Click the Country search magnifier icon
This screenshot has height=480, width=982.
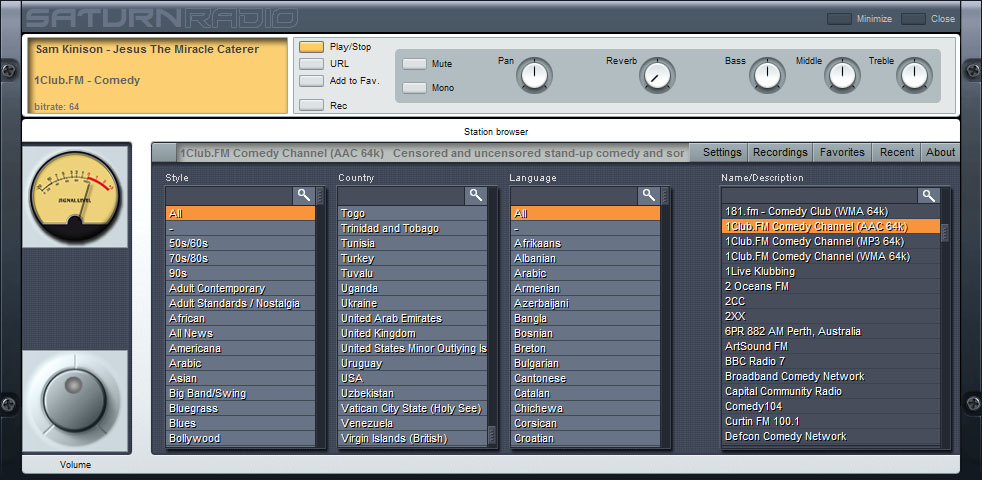(476, 196)
